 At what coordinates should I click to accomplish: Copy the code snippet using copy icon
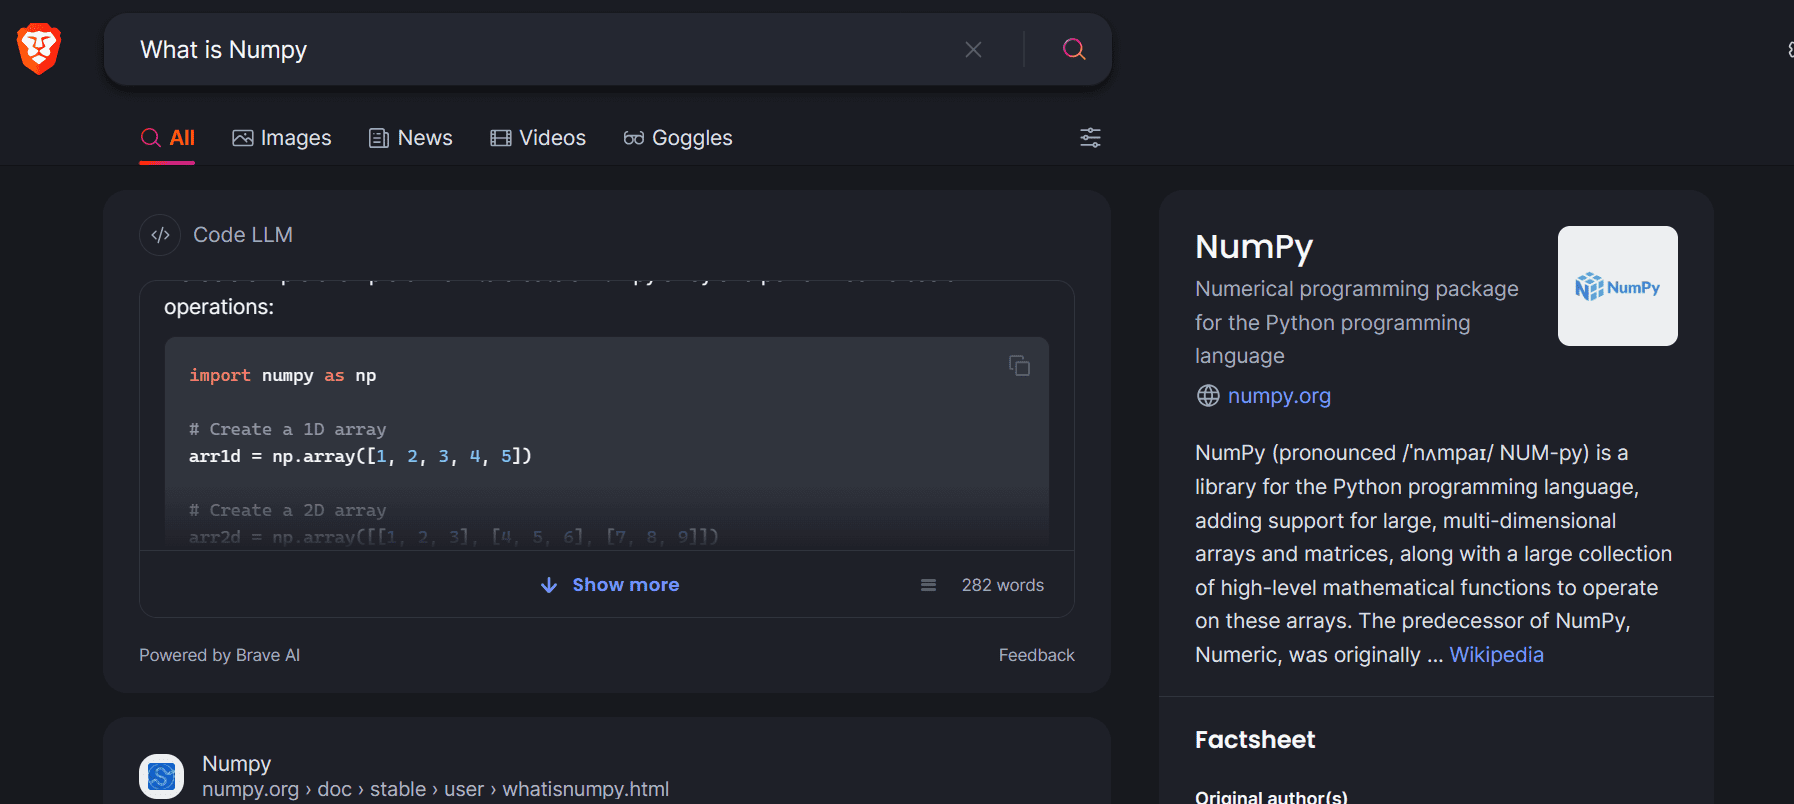point(1019,366)
